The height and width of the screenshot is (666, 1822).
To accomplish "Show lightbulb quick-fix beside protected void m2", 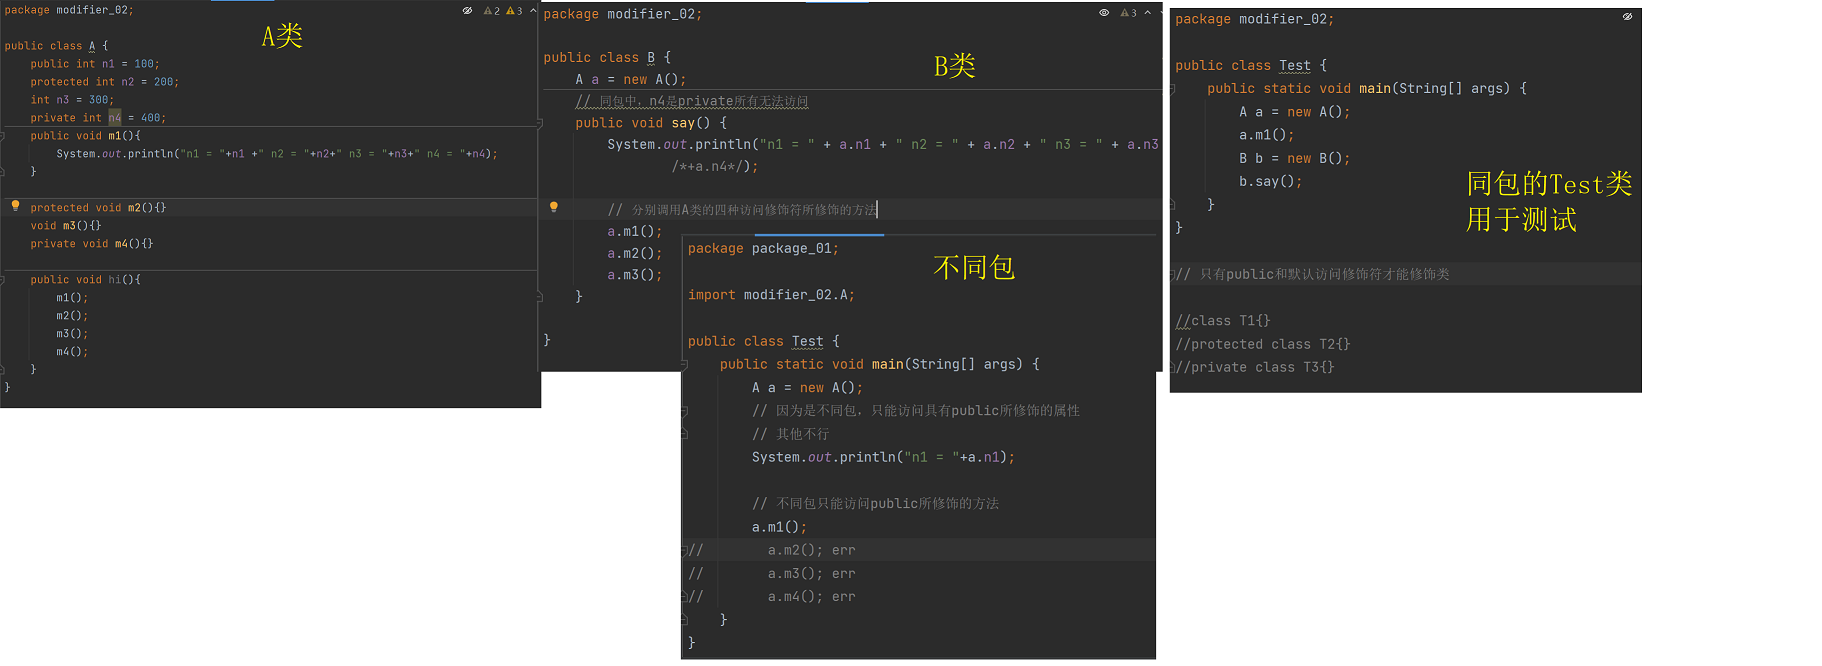I will [x=15, y=206].
